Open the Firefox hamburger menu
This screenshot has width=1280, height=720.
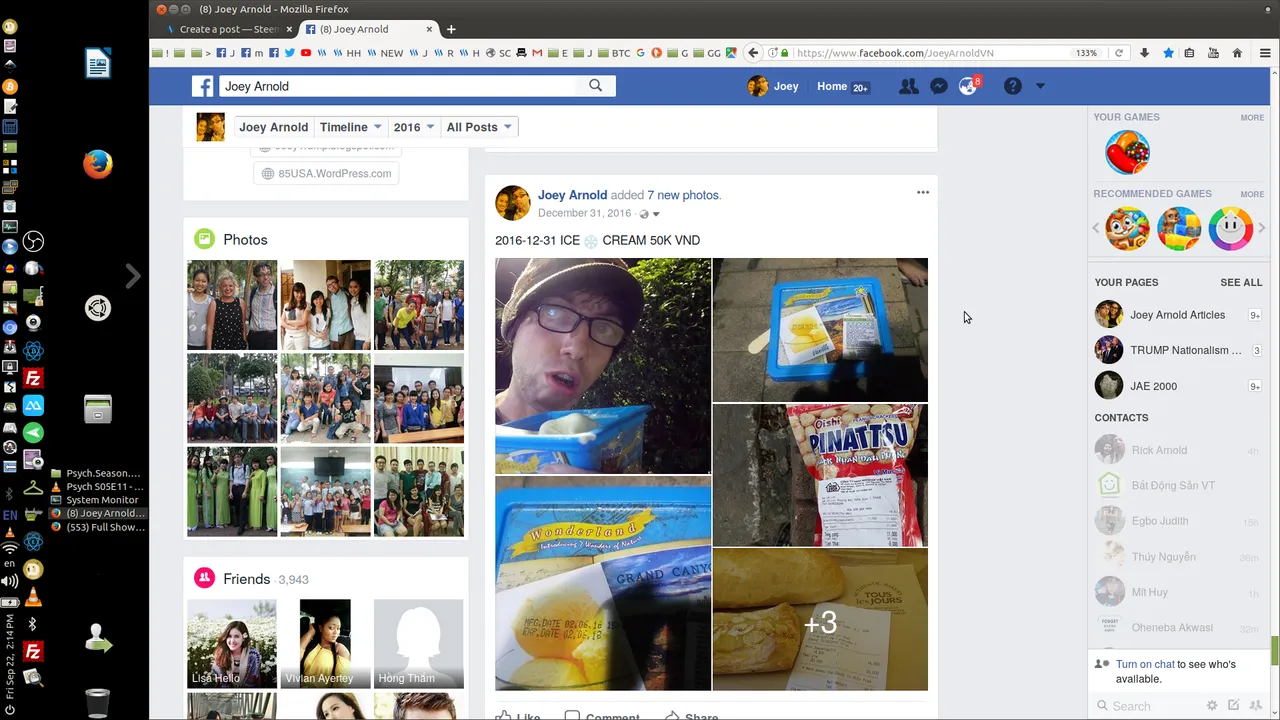1265,53
